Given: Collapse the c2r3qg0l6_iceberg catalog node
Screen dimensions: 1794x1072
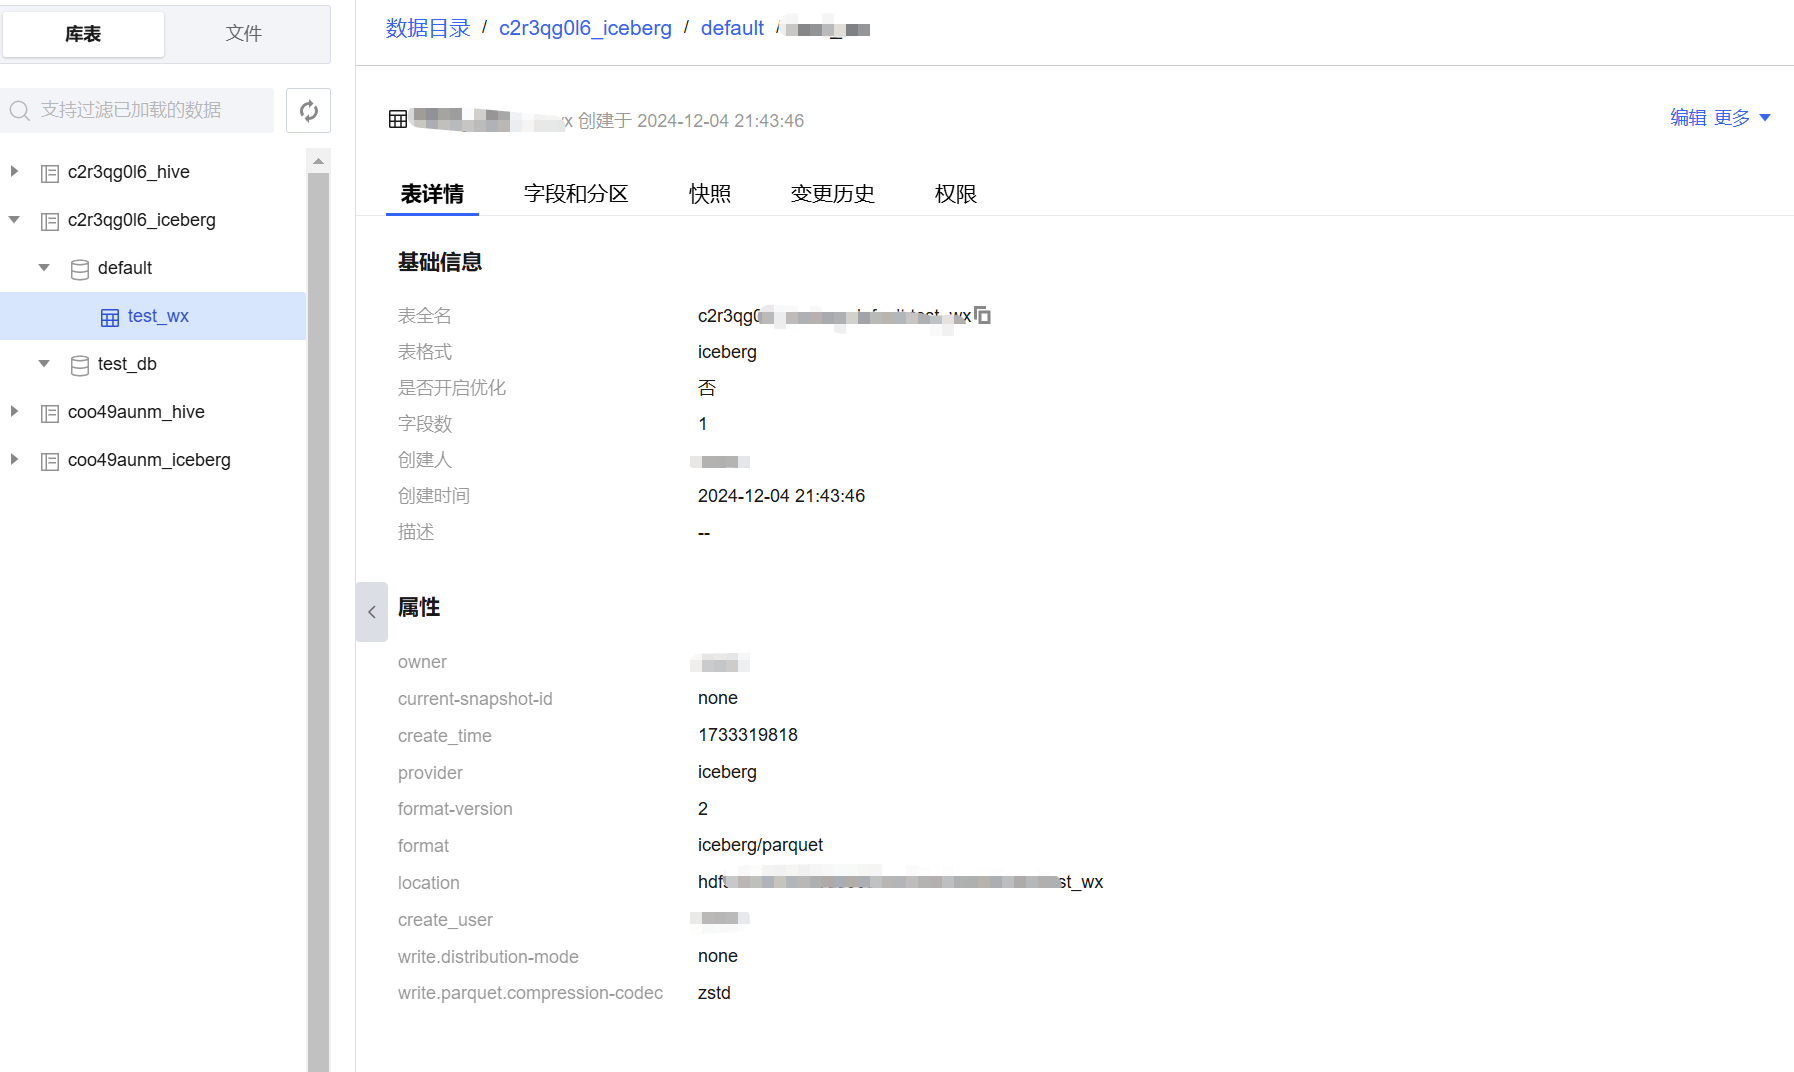Looking at the screenshot, I should coord(14,220).
